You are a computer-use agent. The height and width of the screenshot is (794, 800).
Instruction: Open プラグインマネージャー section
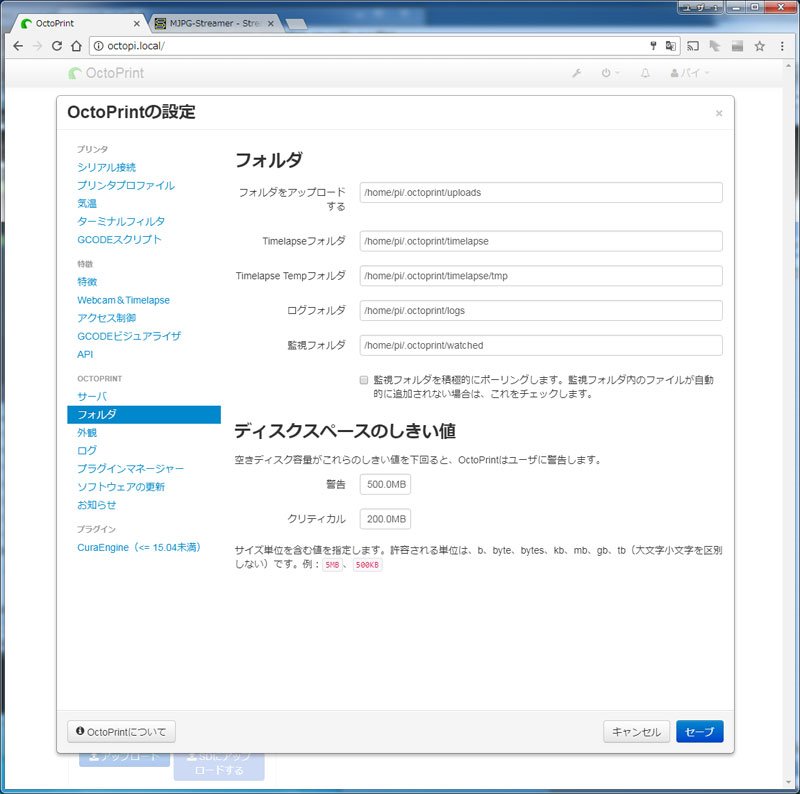(x=130, y=468)
